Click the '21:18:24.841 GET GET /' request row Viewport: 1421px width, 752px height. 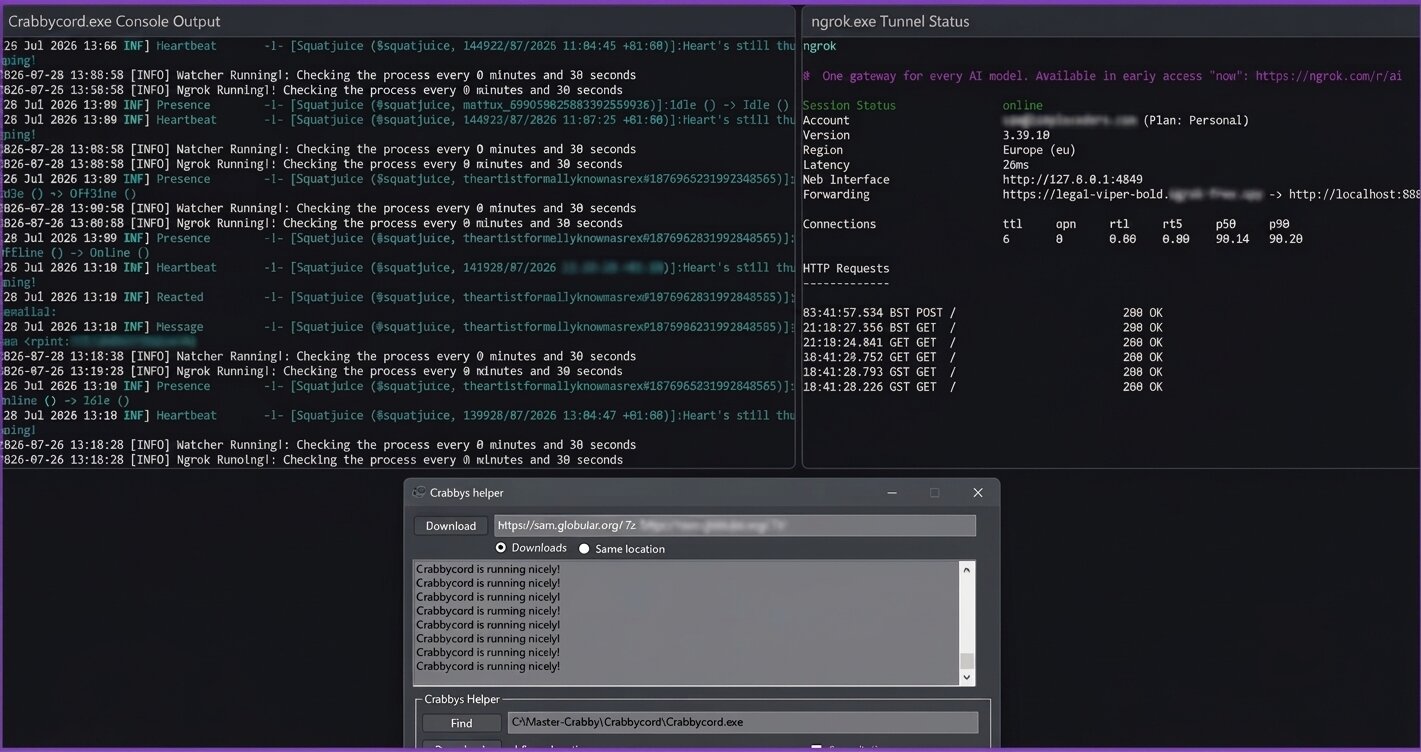983,343
